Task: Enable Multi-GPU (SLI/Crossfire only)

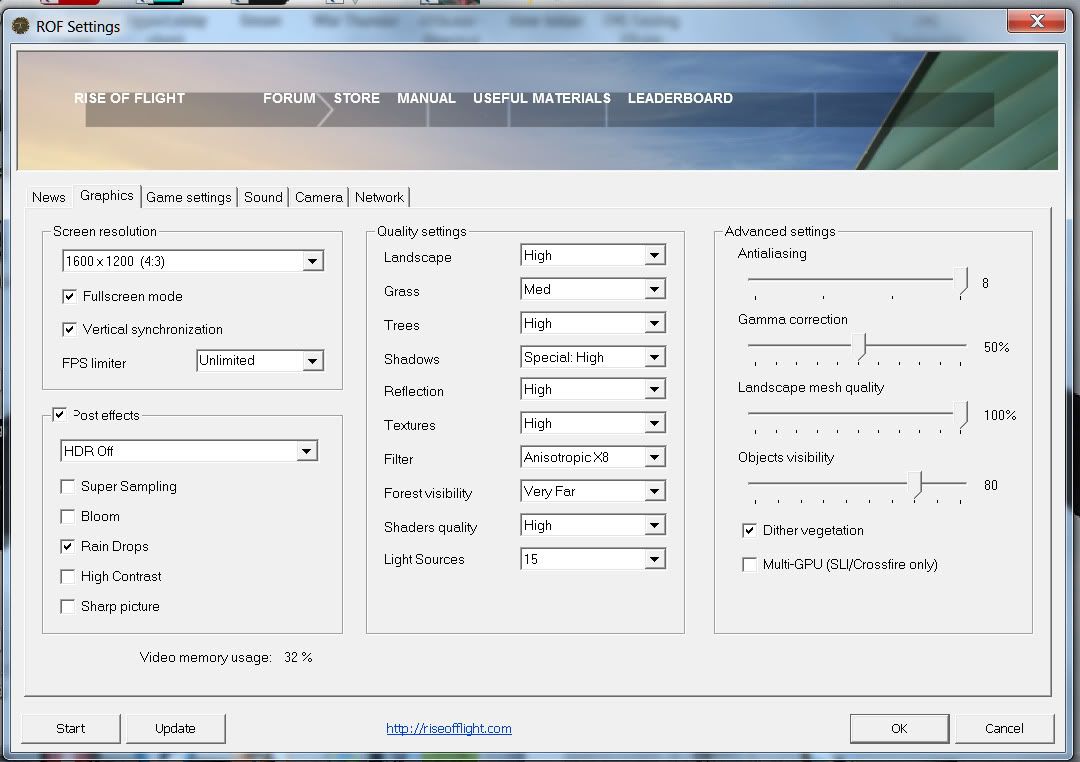Action: pyautogui.click(x=749, y=564)
